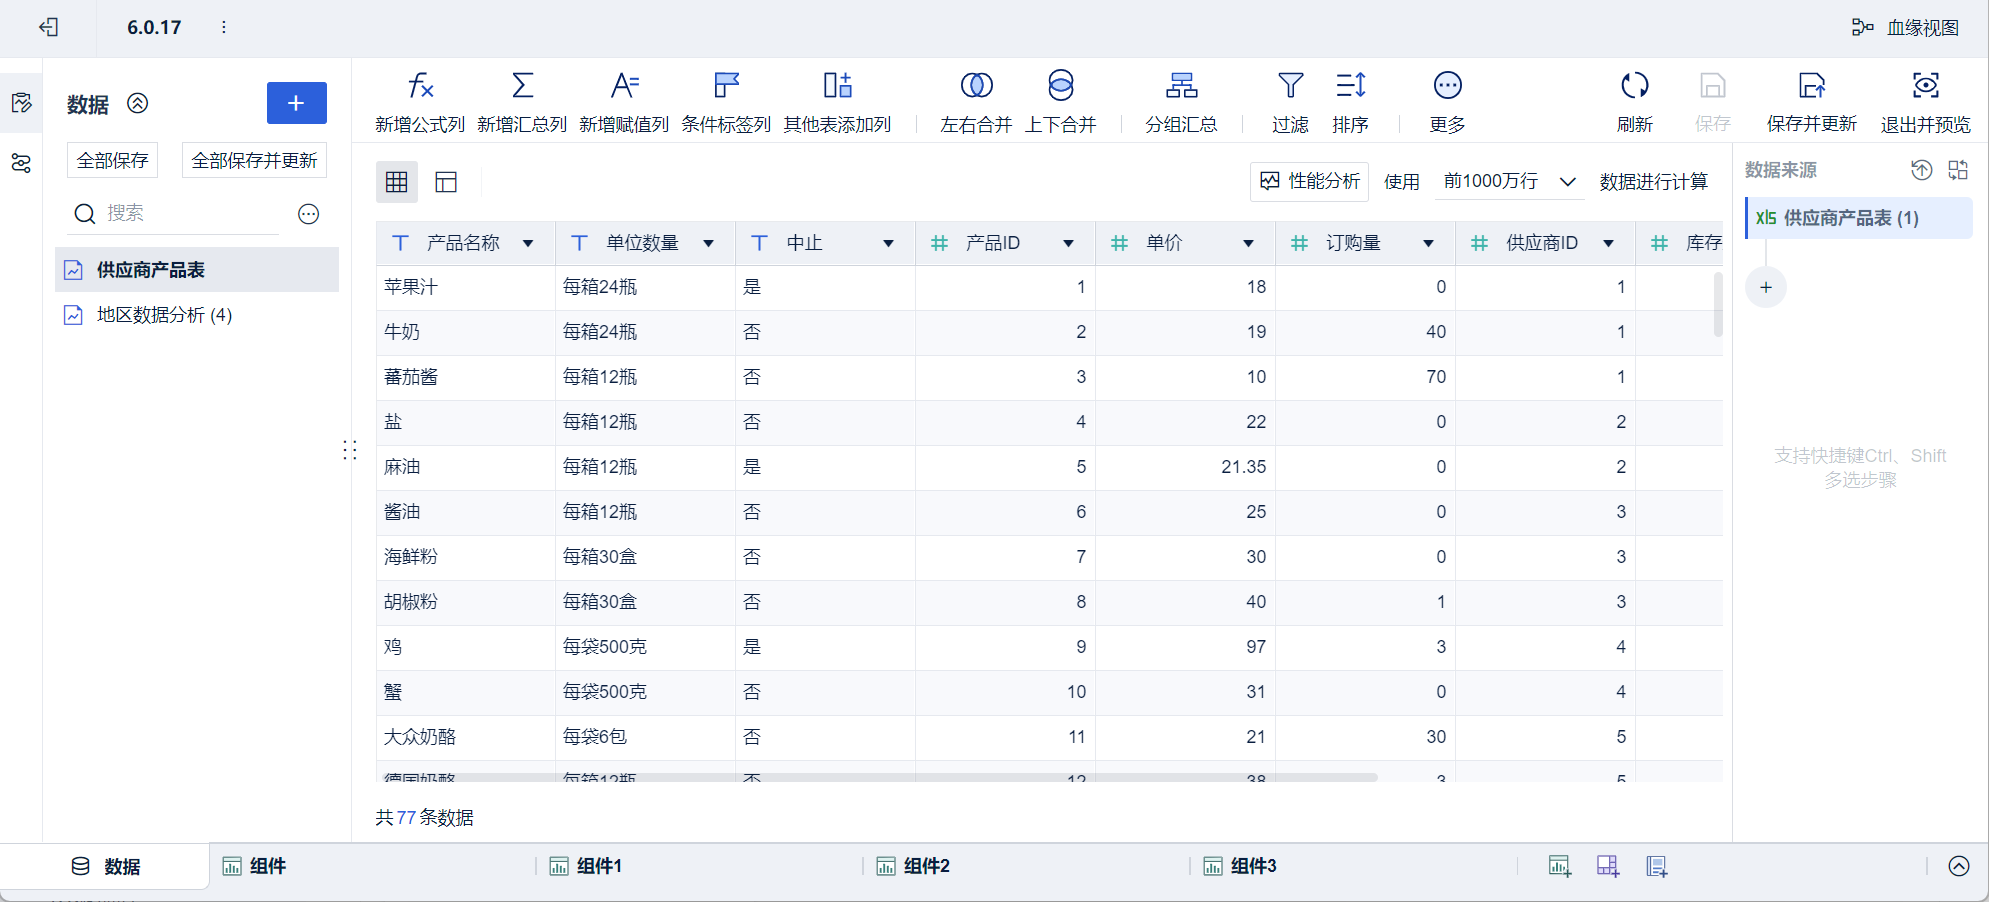The image size is (1989, 902).
Task: Click the 21.35 price cell
Action: (x=1185, y=467)
